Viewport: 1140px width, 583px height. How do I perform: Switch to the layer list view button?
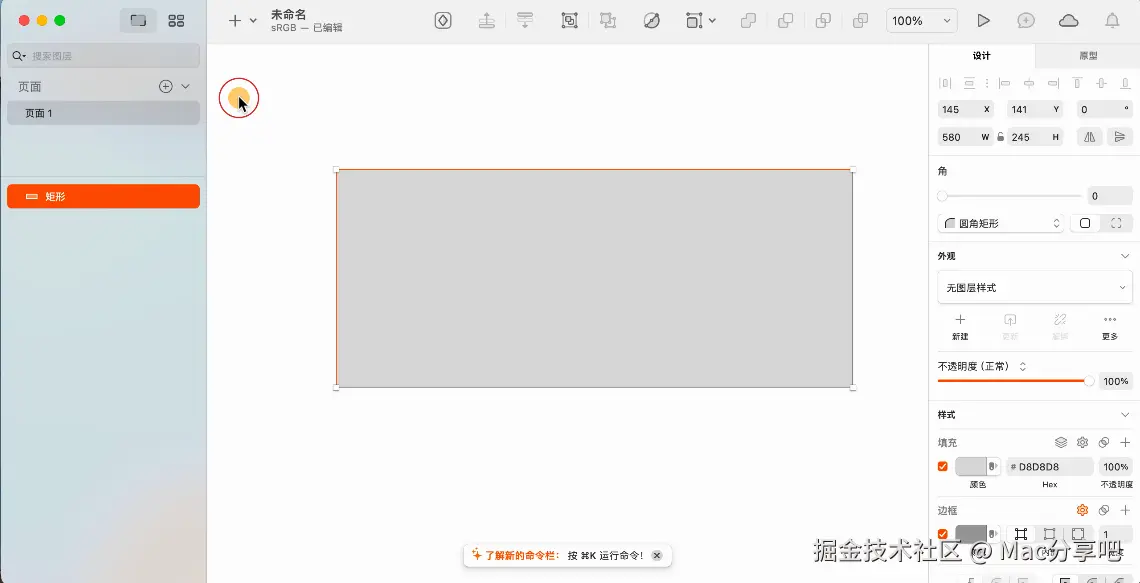click(x=138, y=21)
